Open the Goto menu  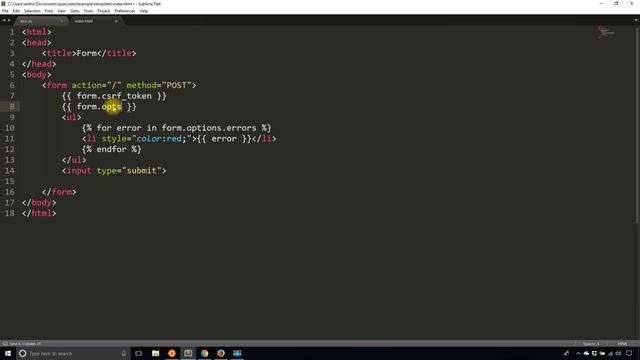(75, 11)
